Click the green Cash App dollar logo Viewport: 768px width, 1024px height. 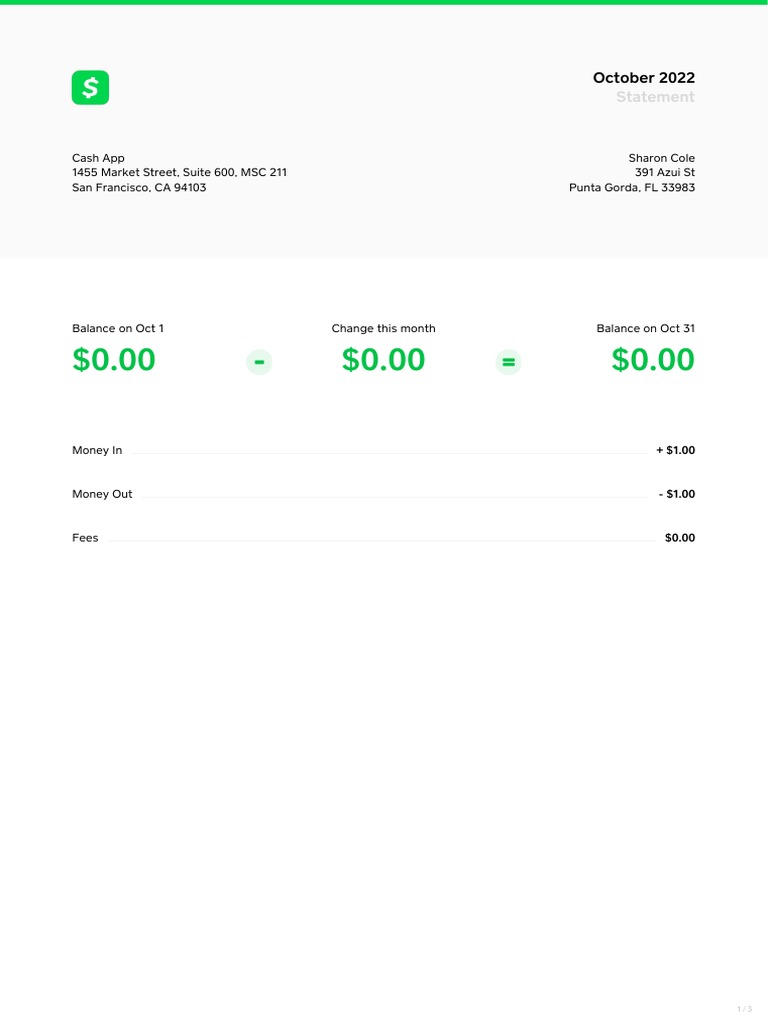(90, 88)
